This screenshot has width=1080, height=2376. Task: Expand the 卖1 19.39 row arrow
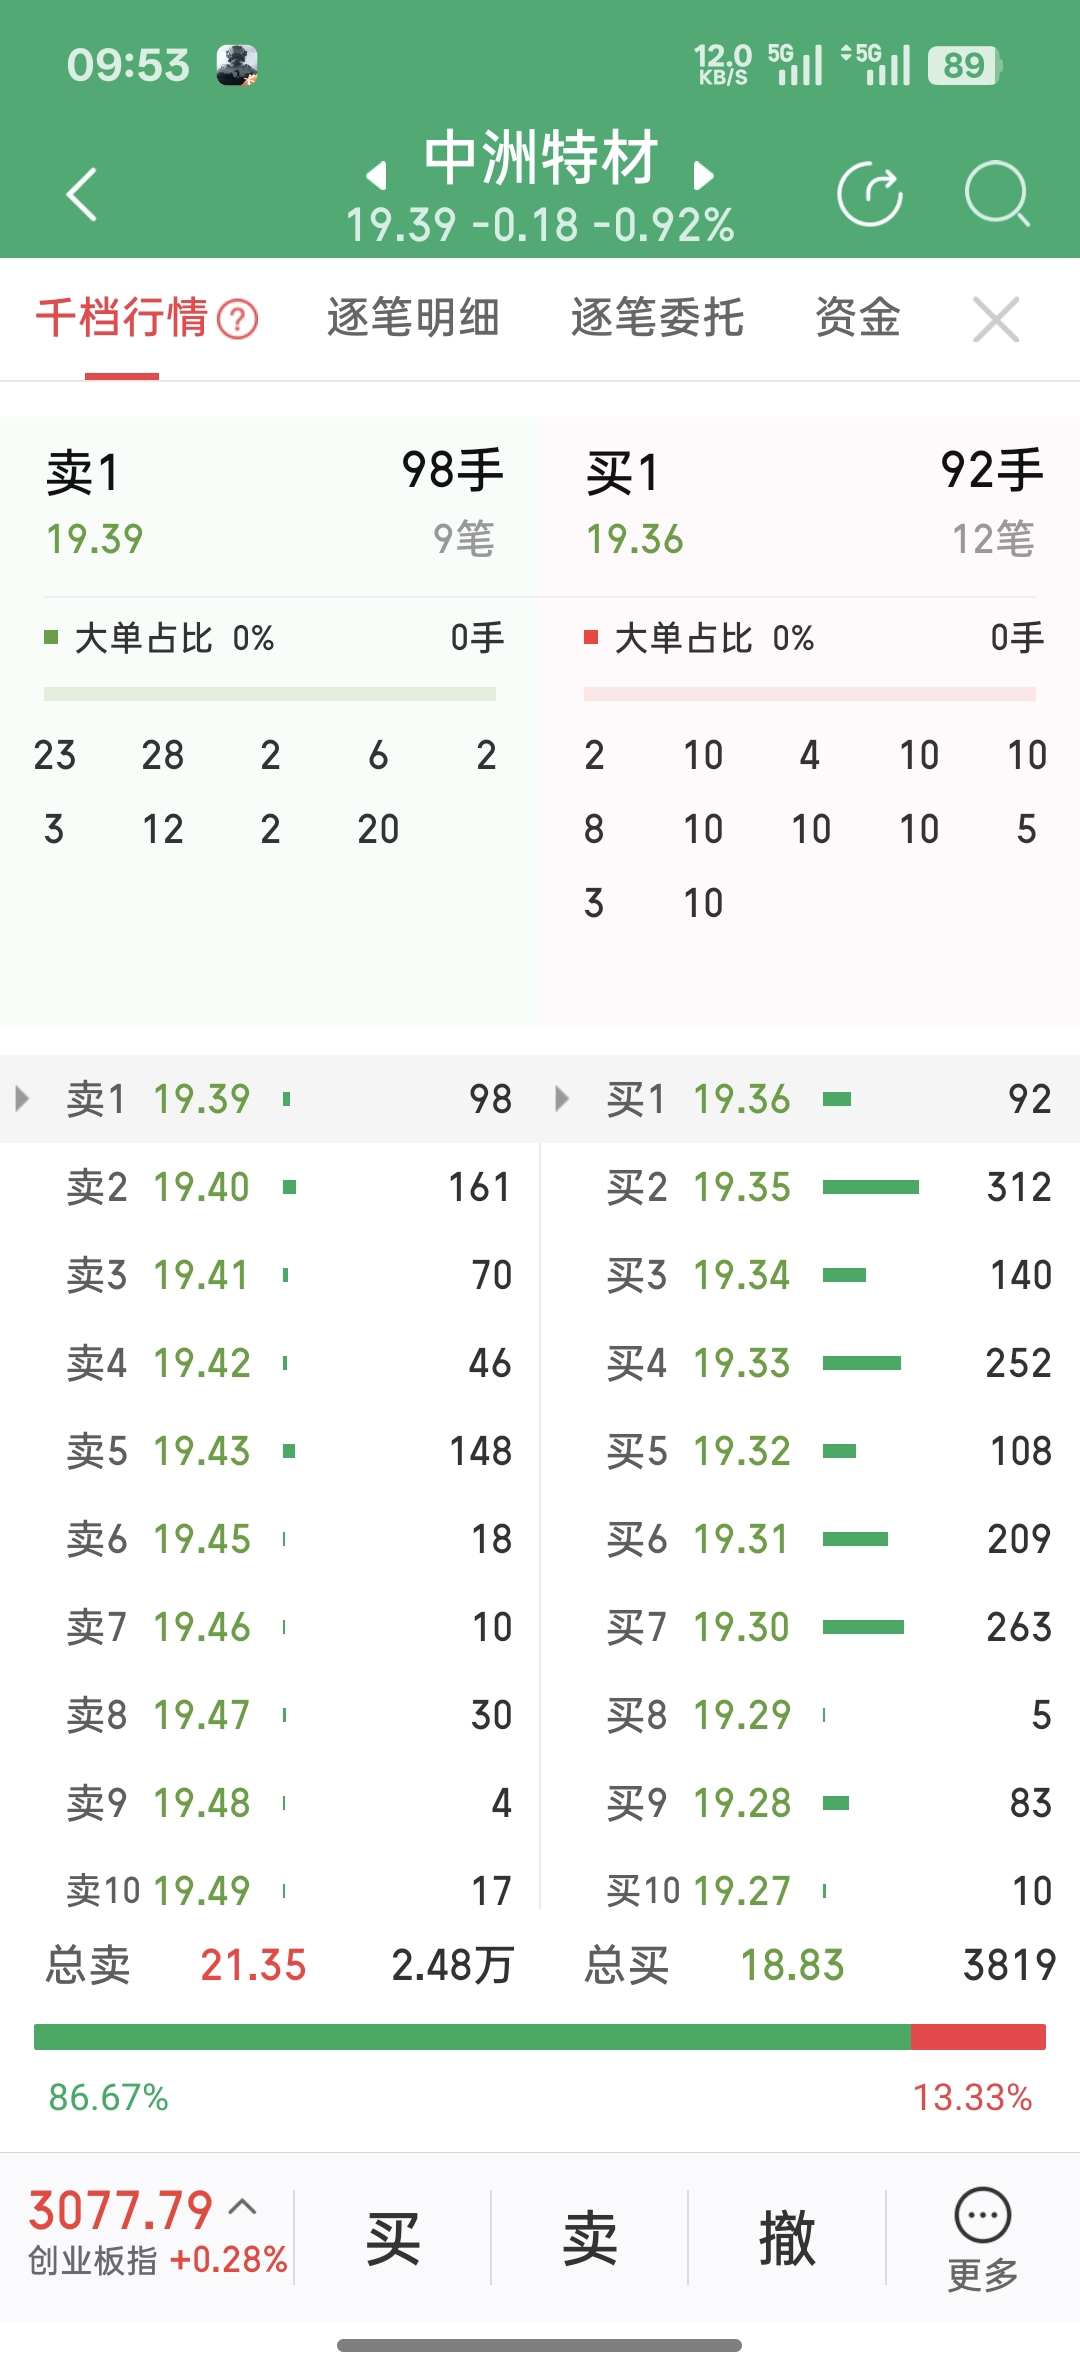pyautogui.click(x=22, y=1099)
